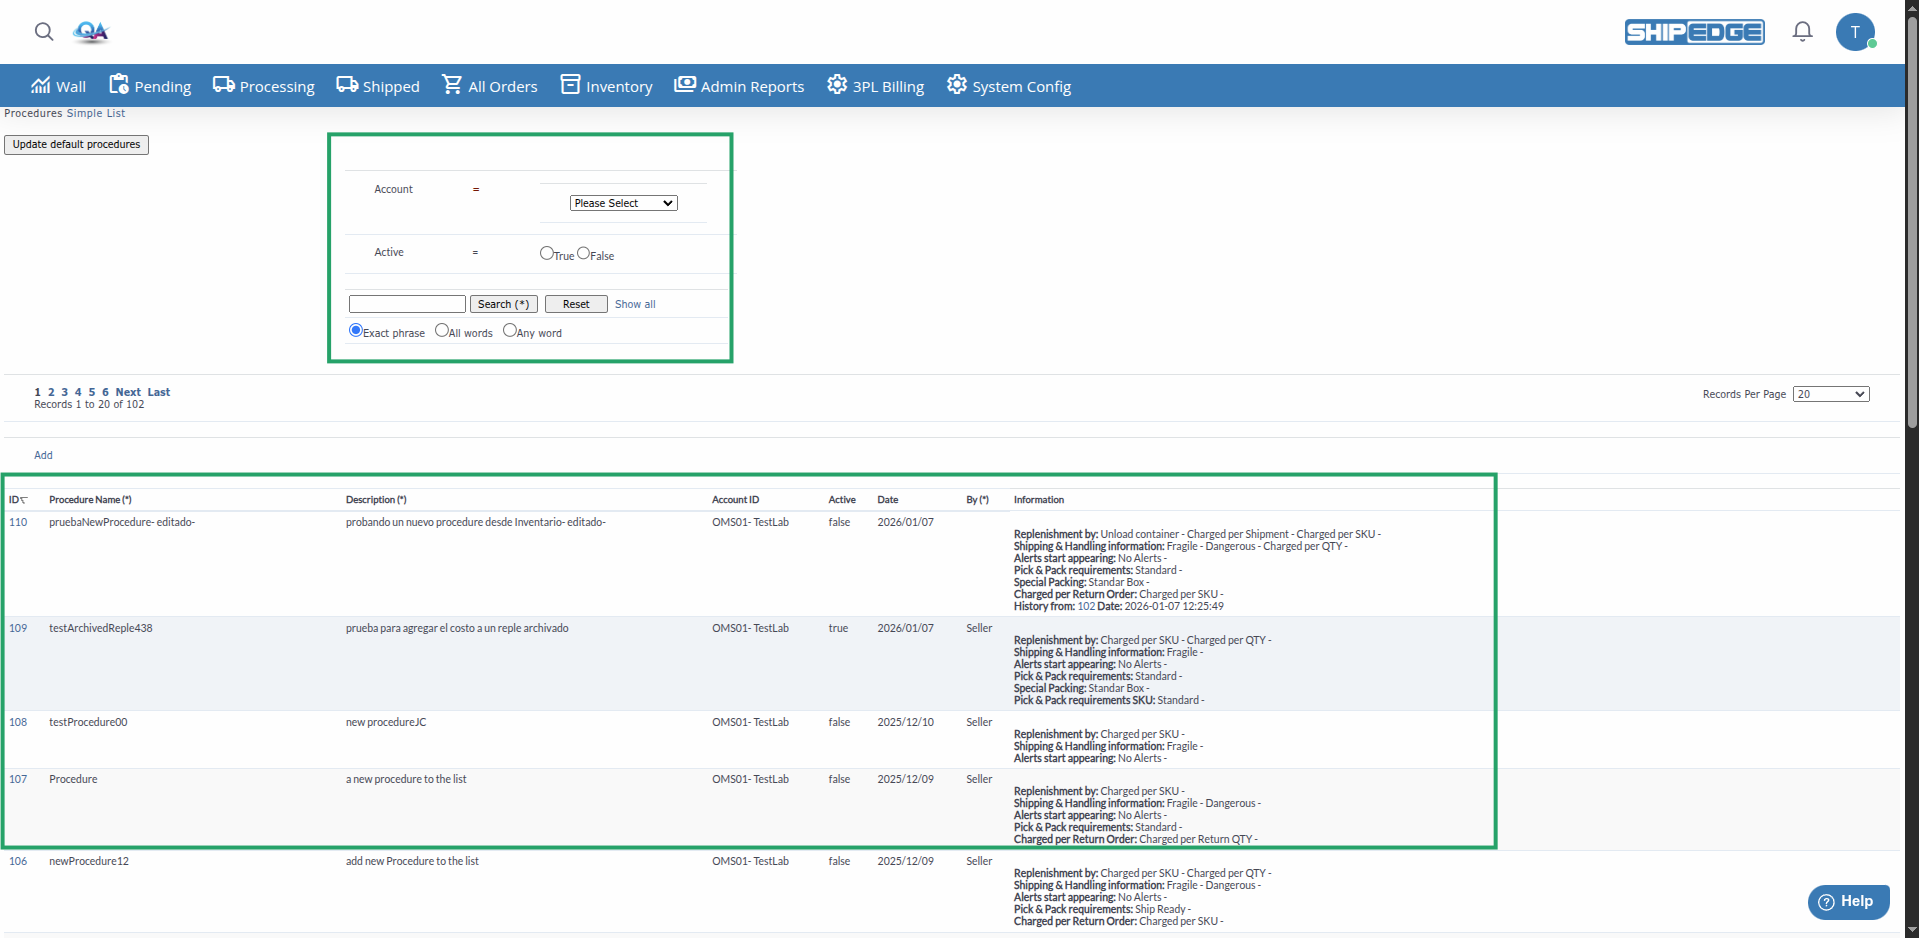Select the Active True radio button
The image size is (1919, 938).
click(x=547, y=253)
